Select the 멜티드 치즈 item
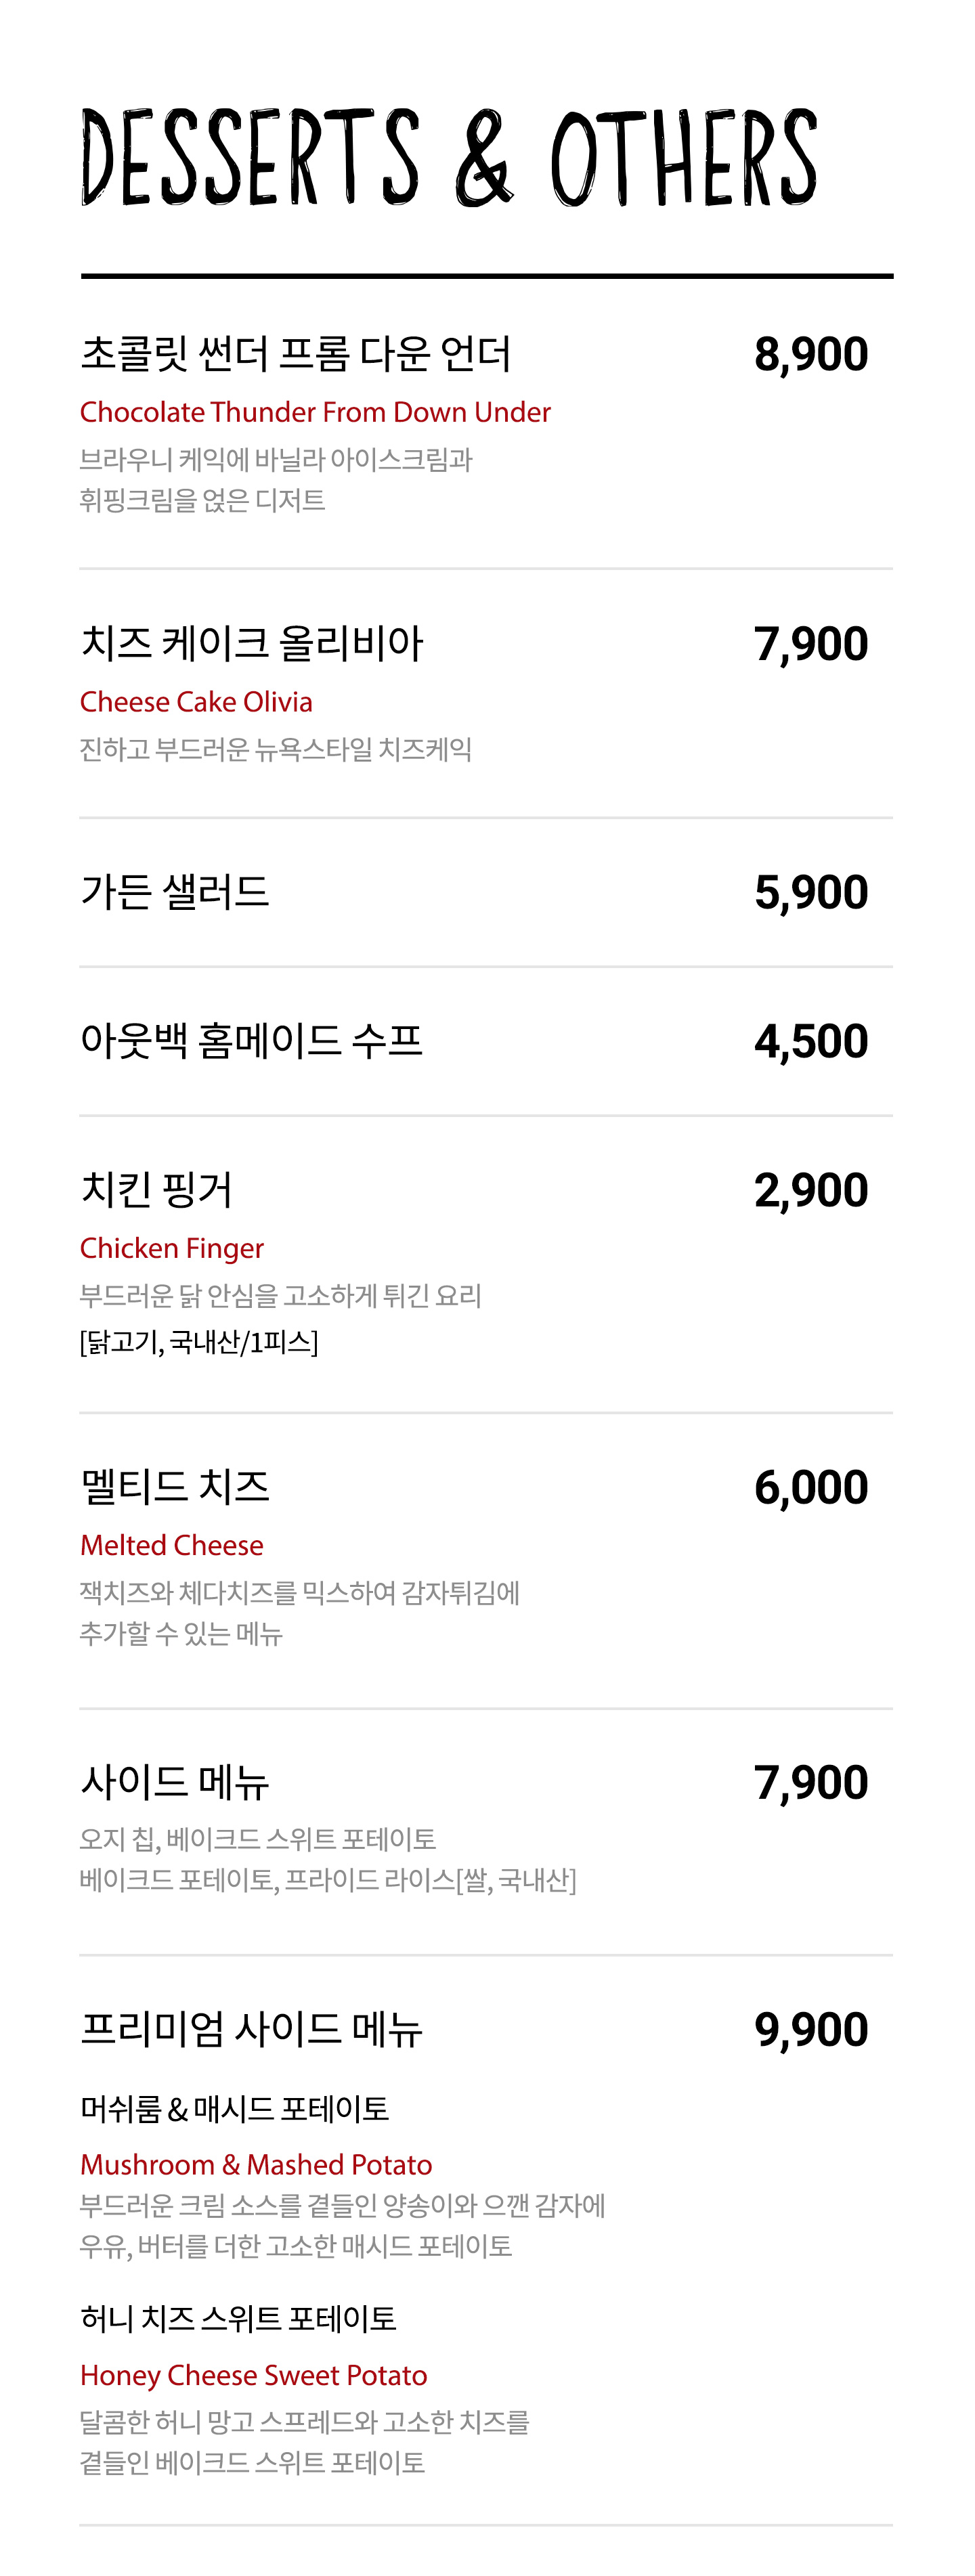975x2576 pixels. 175,1487
